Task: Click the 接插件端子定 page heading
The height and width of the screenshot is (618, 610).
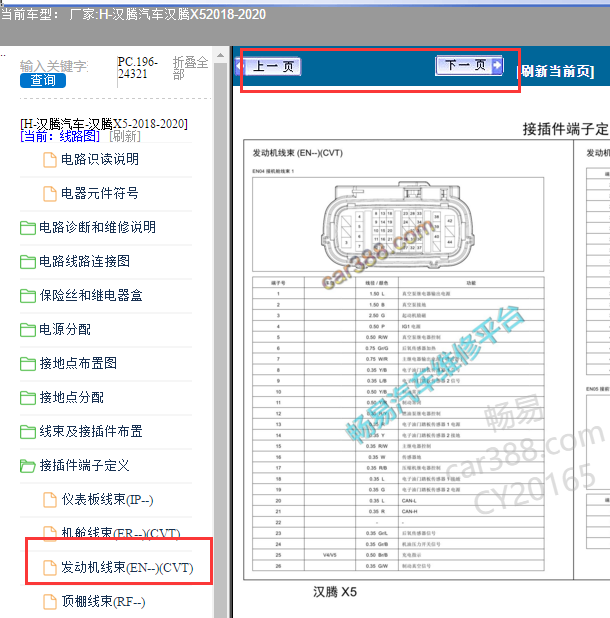Action: 566,129
